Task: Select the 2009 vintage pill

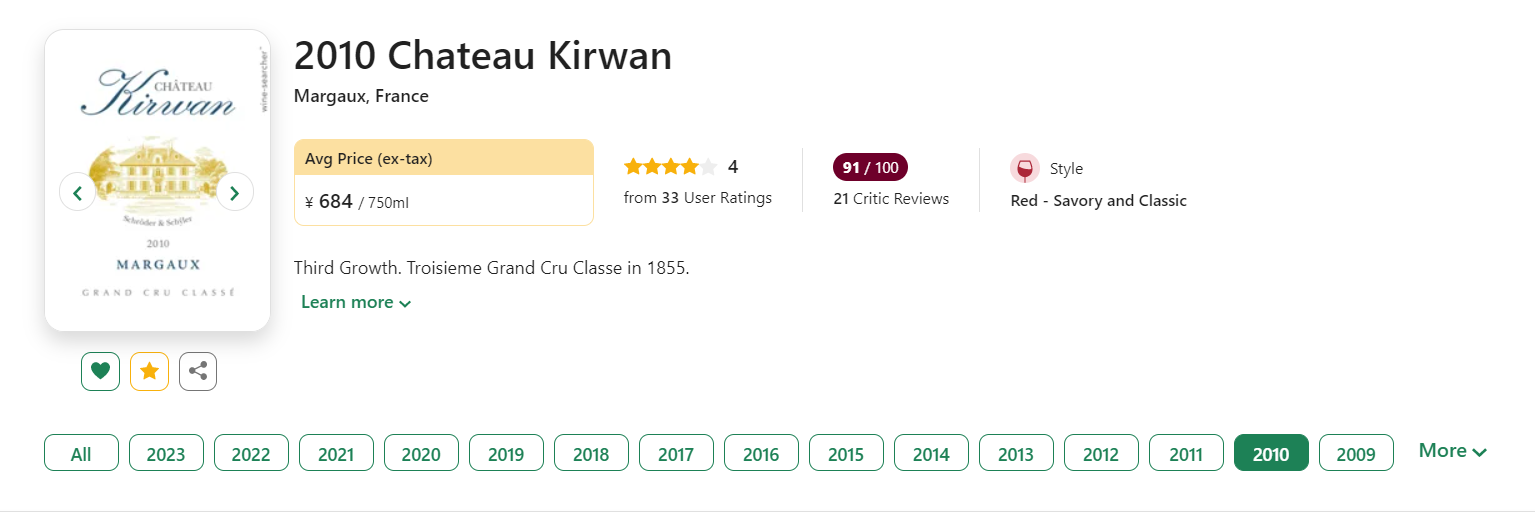Action: (x=1356, y=453)
